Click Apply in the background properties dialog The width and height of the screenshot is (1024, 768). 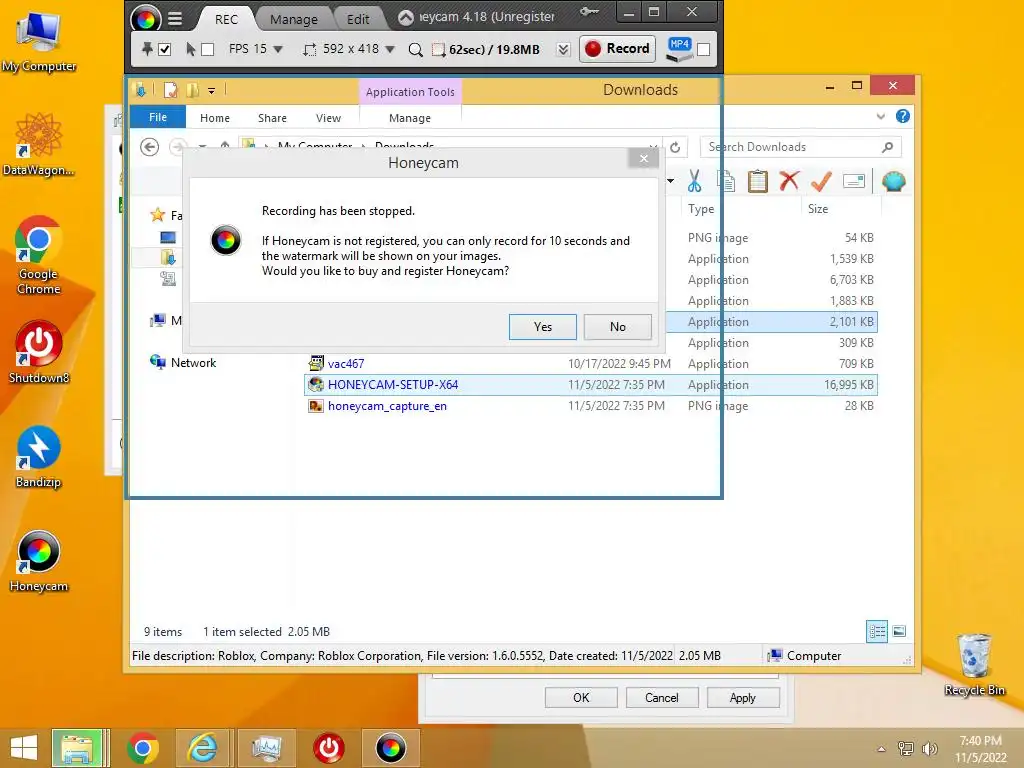coord(743,697)
